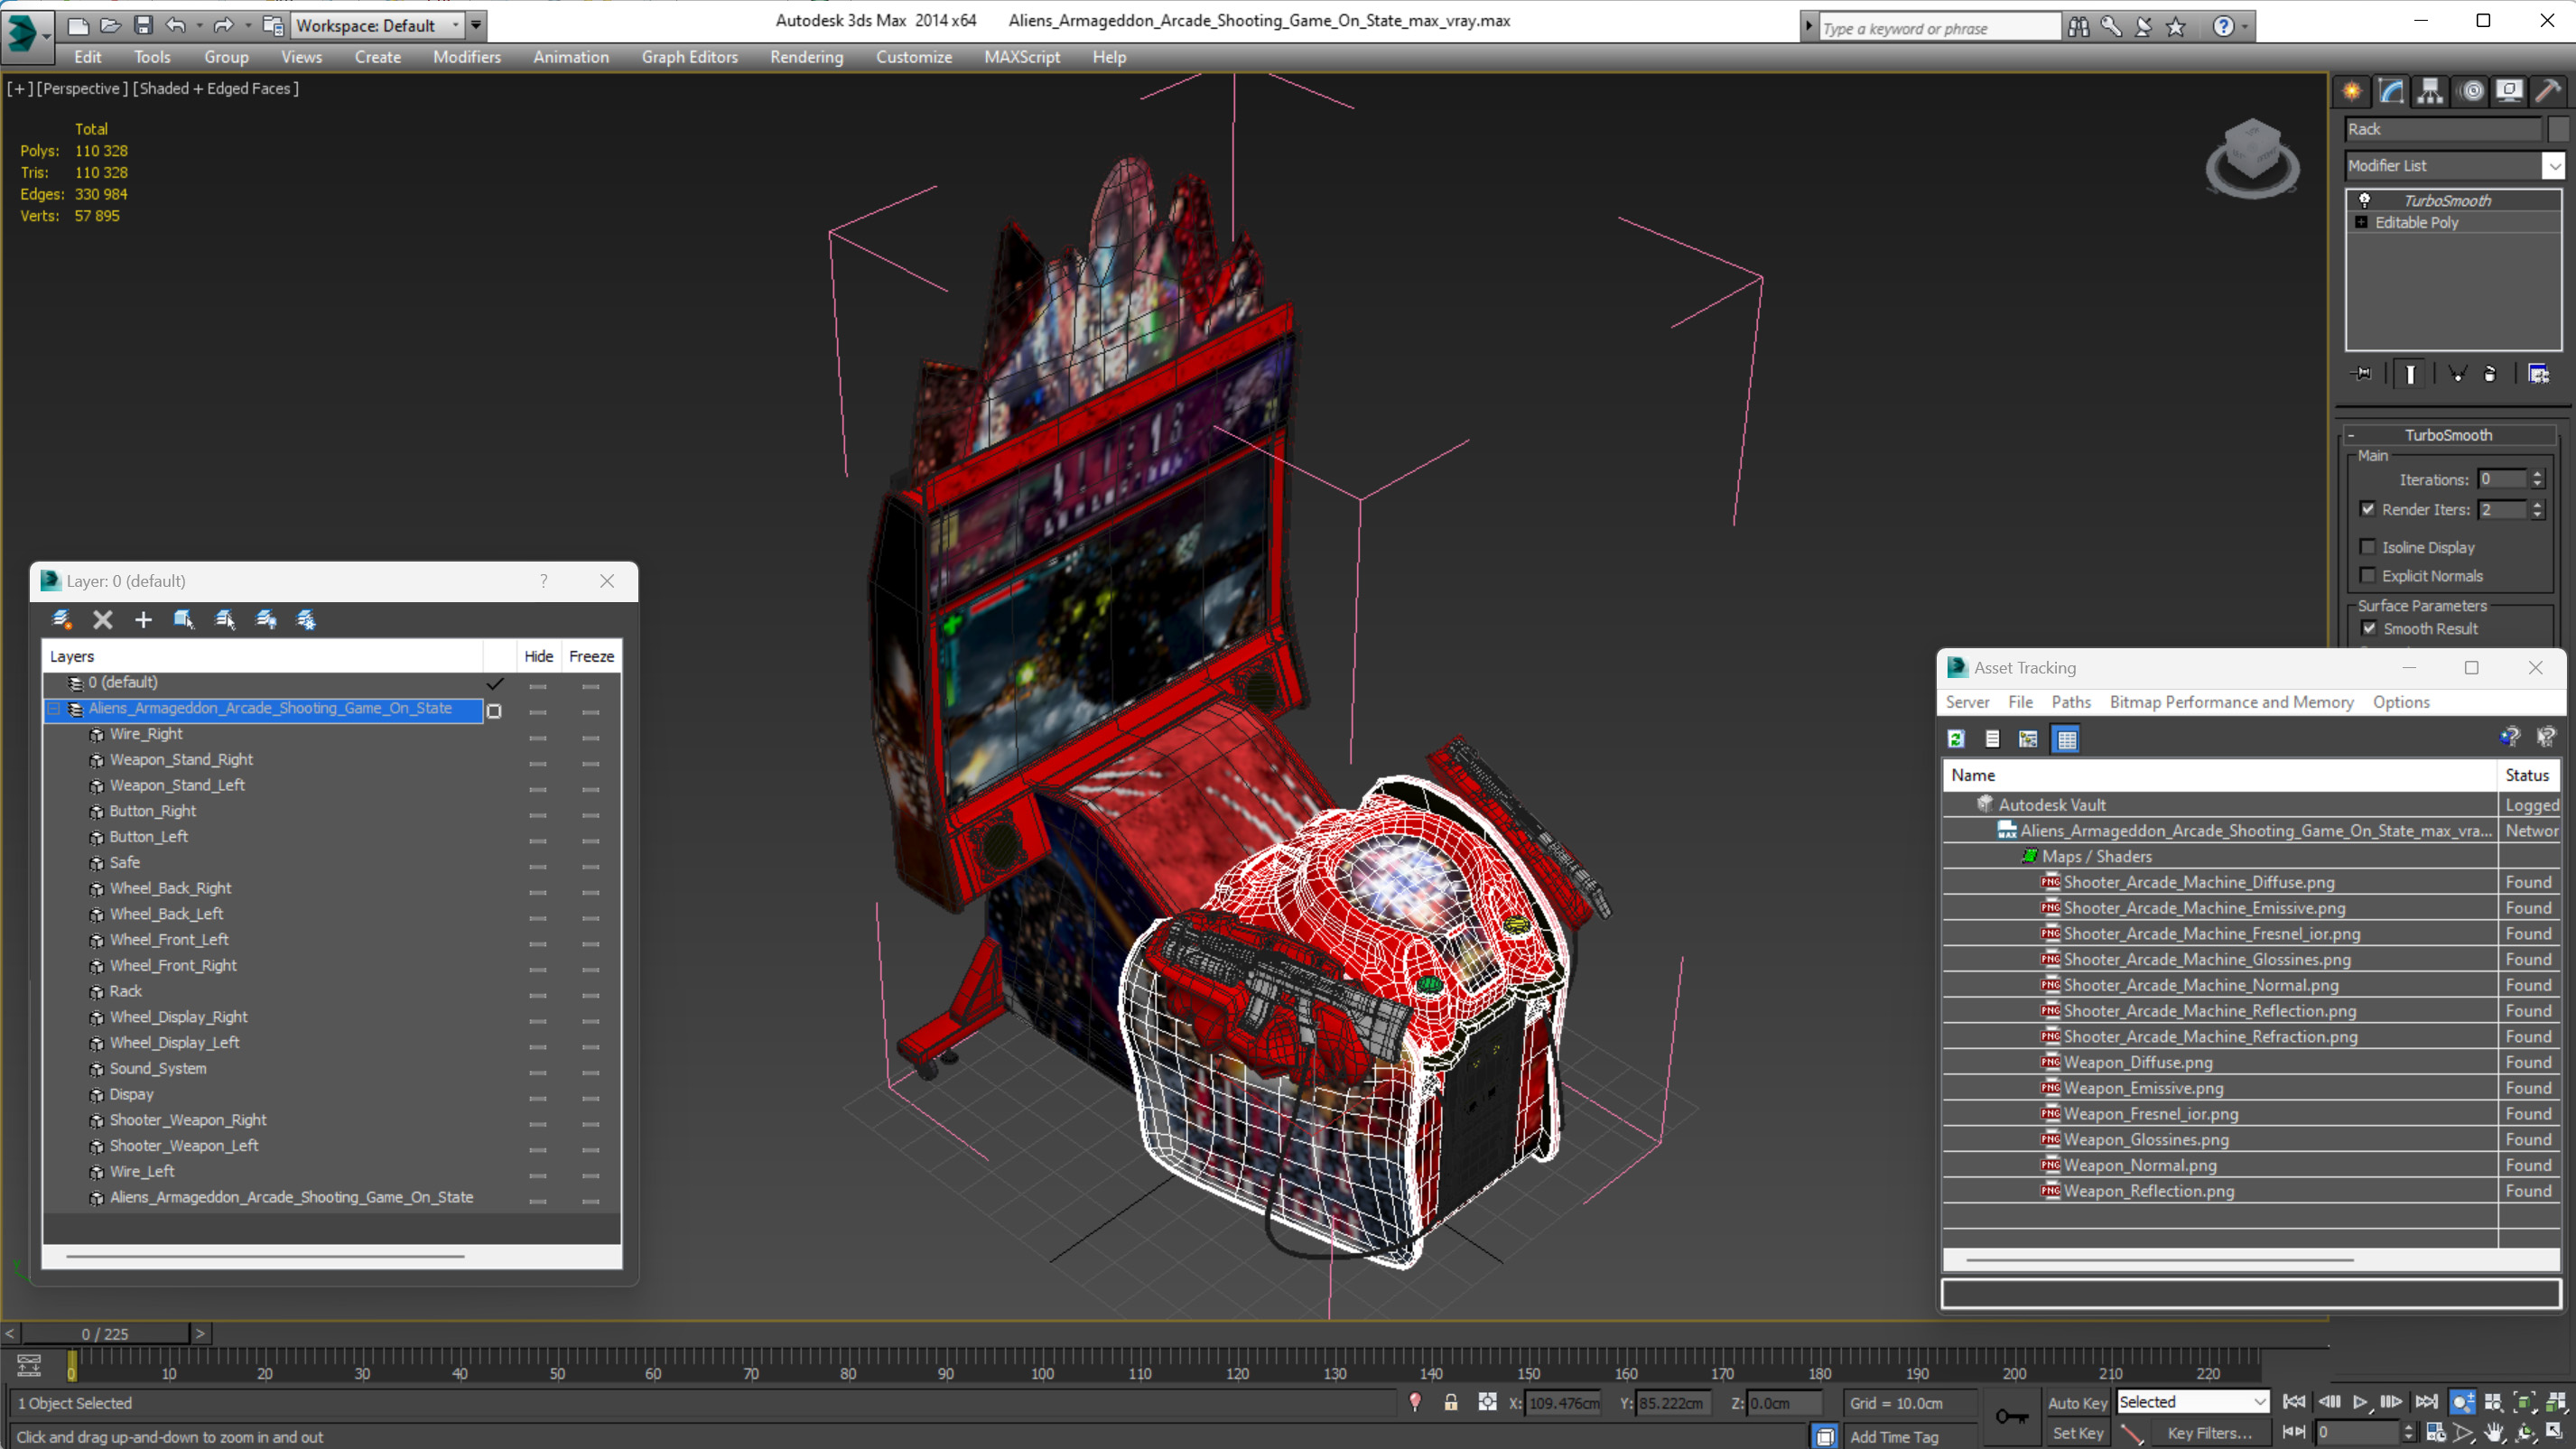Click Rack object color swatch
The image size is (2576, 1449).
(x=2558, y=129)
